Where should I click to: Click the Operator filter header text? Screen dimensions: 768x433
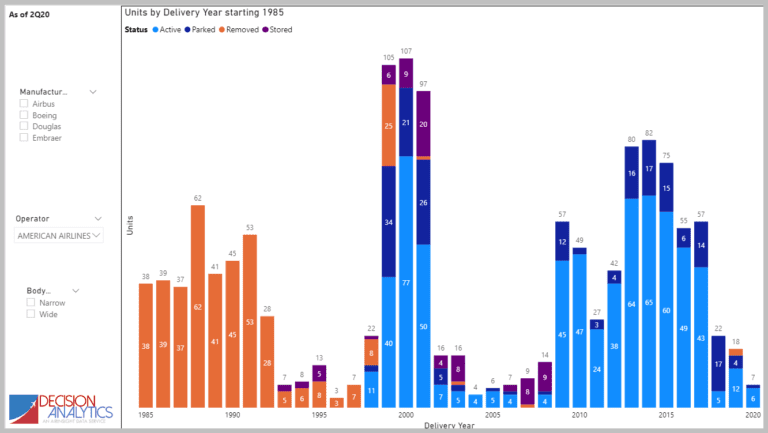click(32, 218)
